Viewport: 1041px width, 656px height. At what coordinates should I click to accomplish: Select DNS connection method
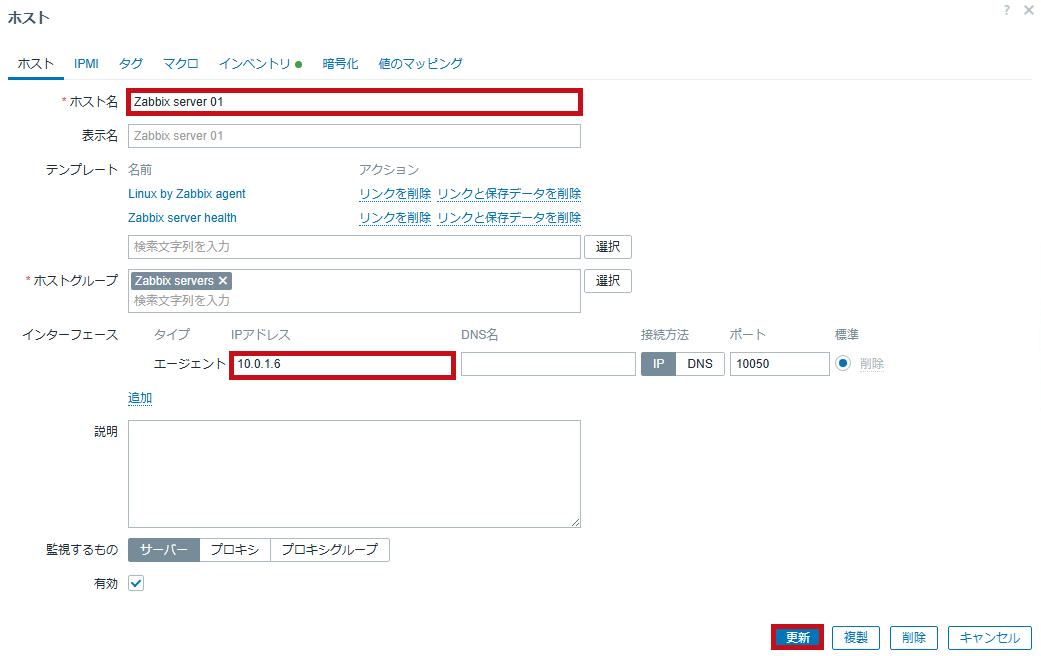pyautogui.click(x=700, y=364)
